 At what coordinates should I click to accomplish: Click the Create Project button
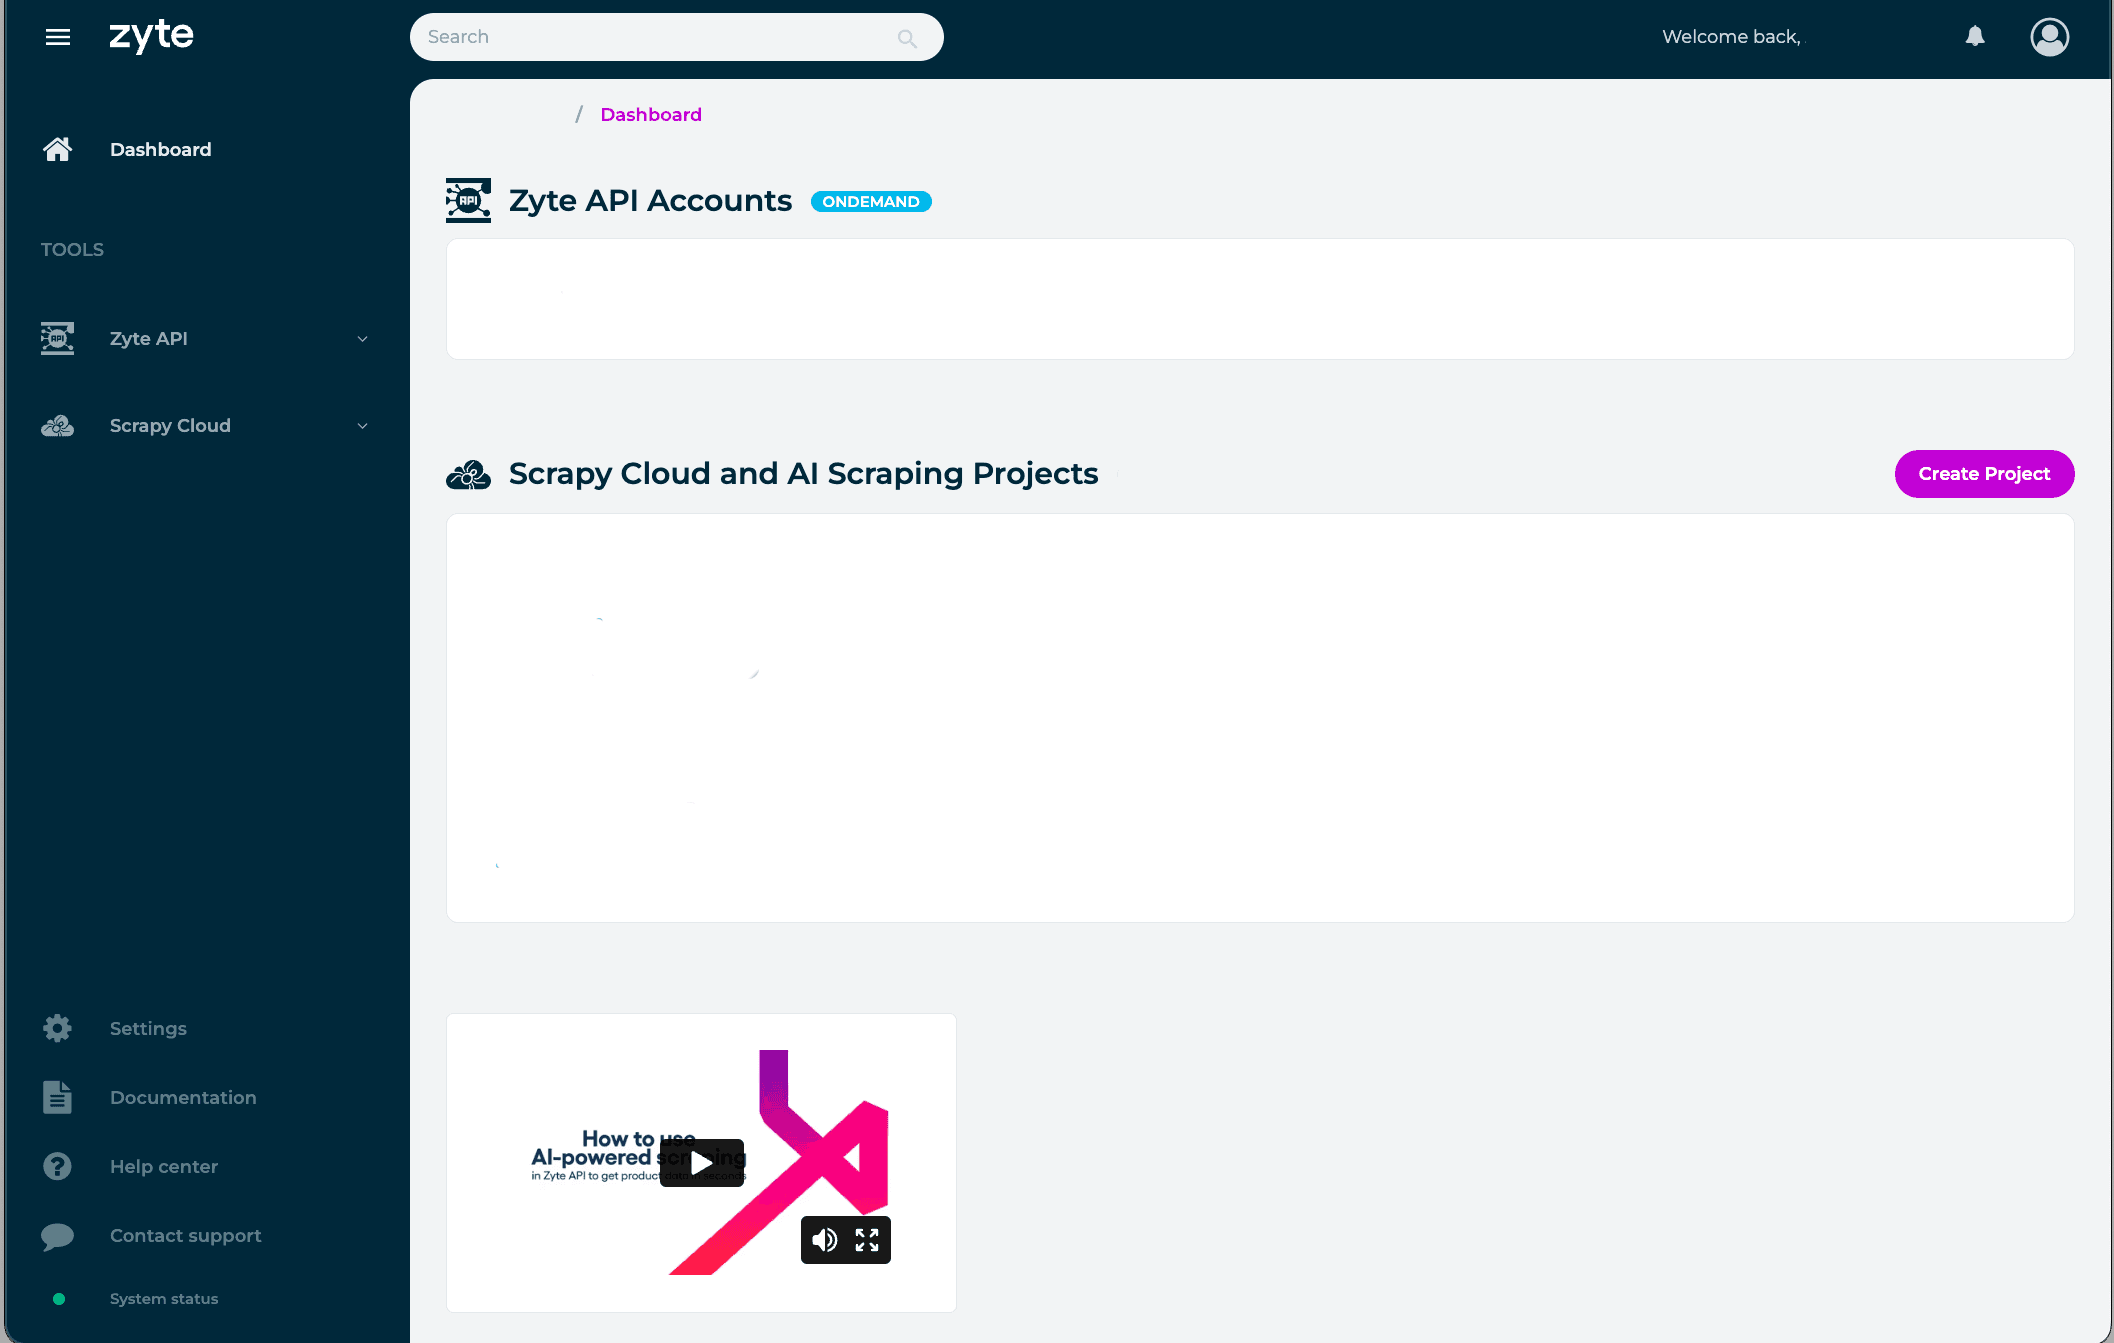click(1983, 474)
